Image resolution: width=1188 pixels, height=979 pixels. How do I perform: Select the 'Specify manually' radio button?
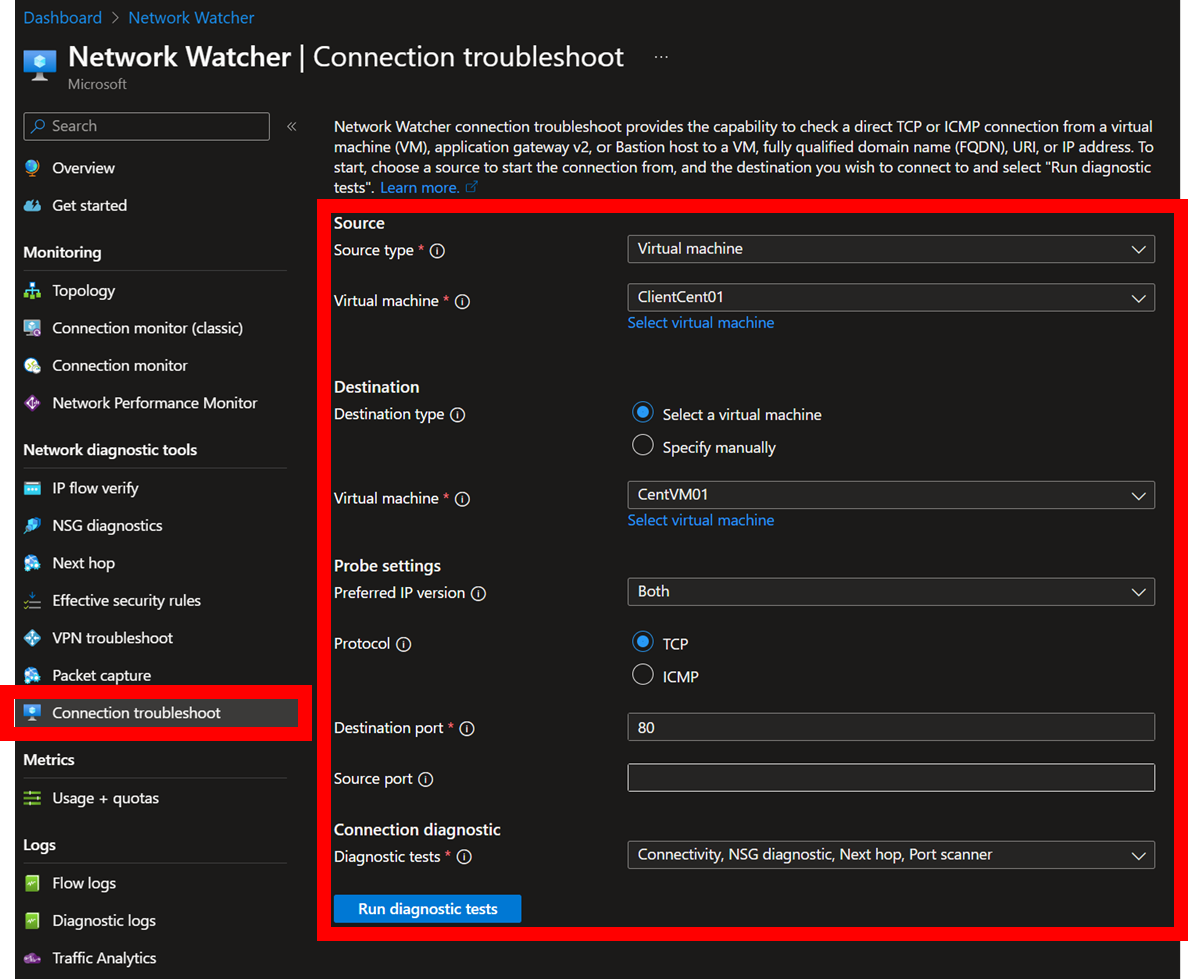[x=642, y=446]
